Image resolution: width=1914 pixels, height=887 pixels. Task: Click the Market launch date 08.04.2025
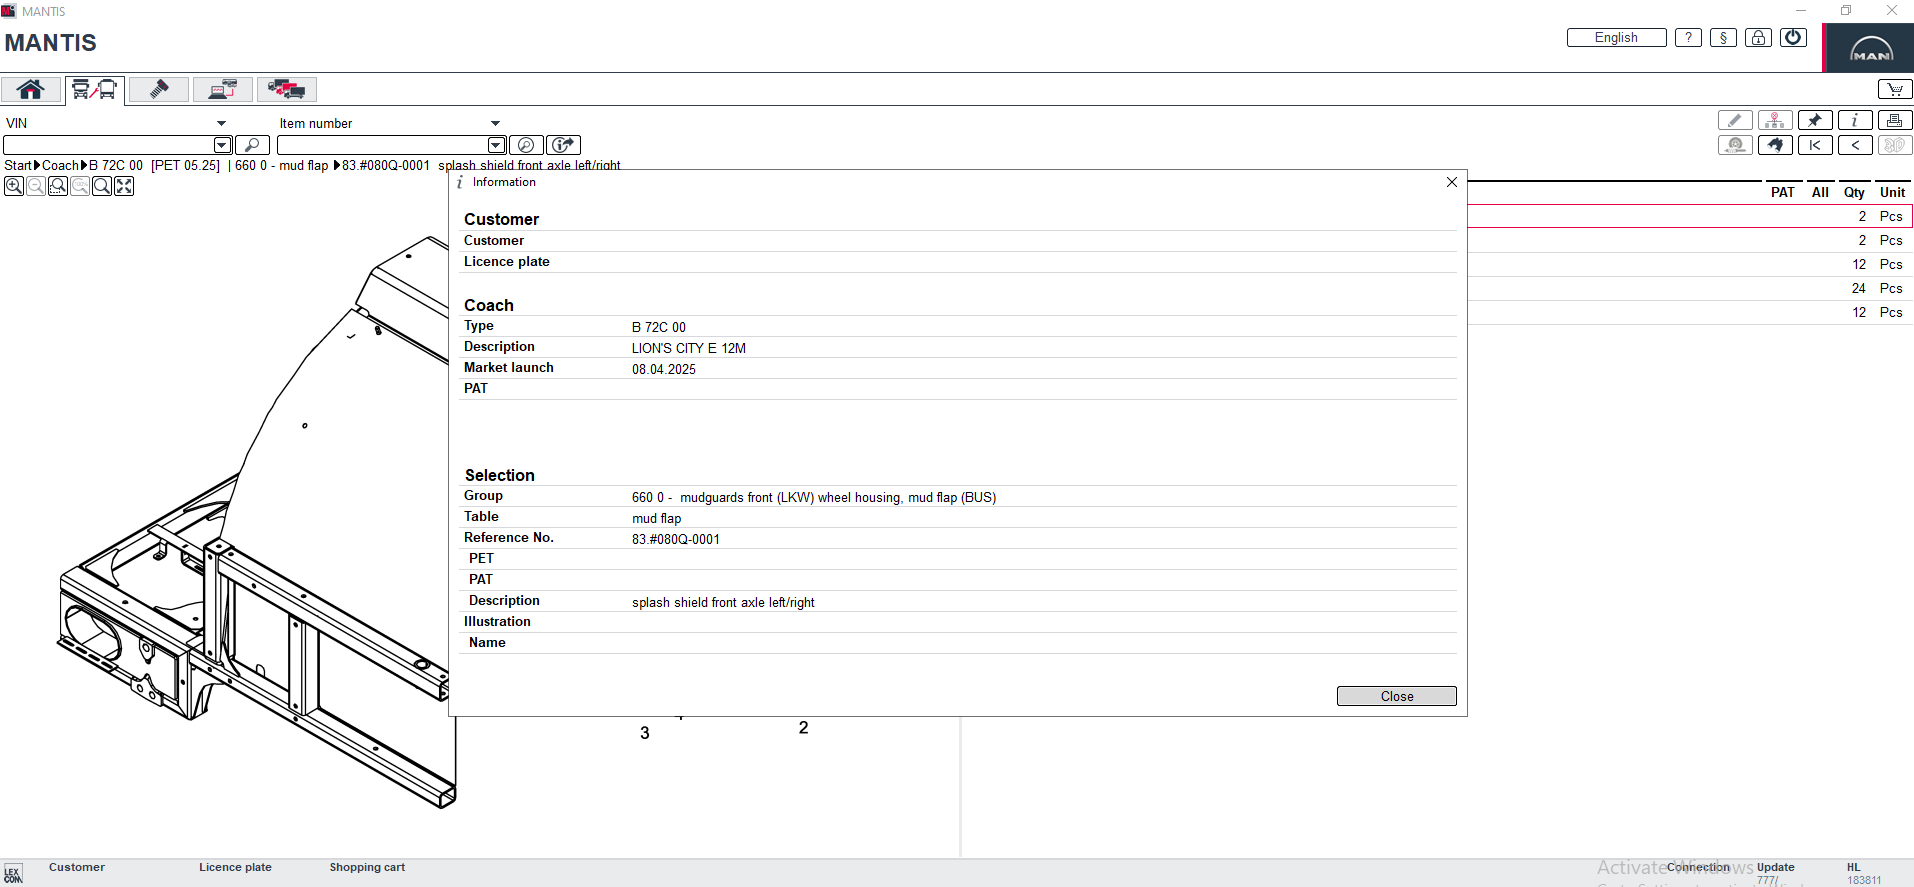click(x=664, y=369)
